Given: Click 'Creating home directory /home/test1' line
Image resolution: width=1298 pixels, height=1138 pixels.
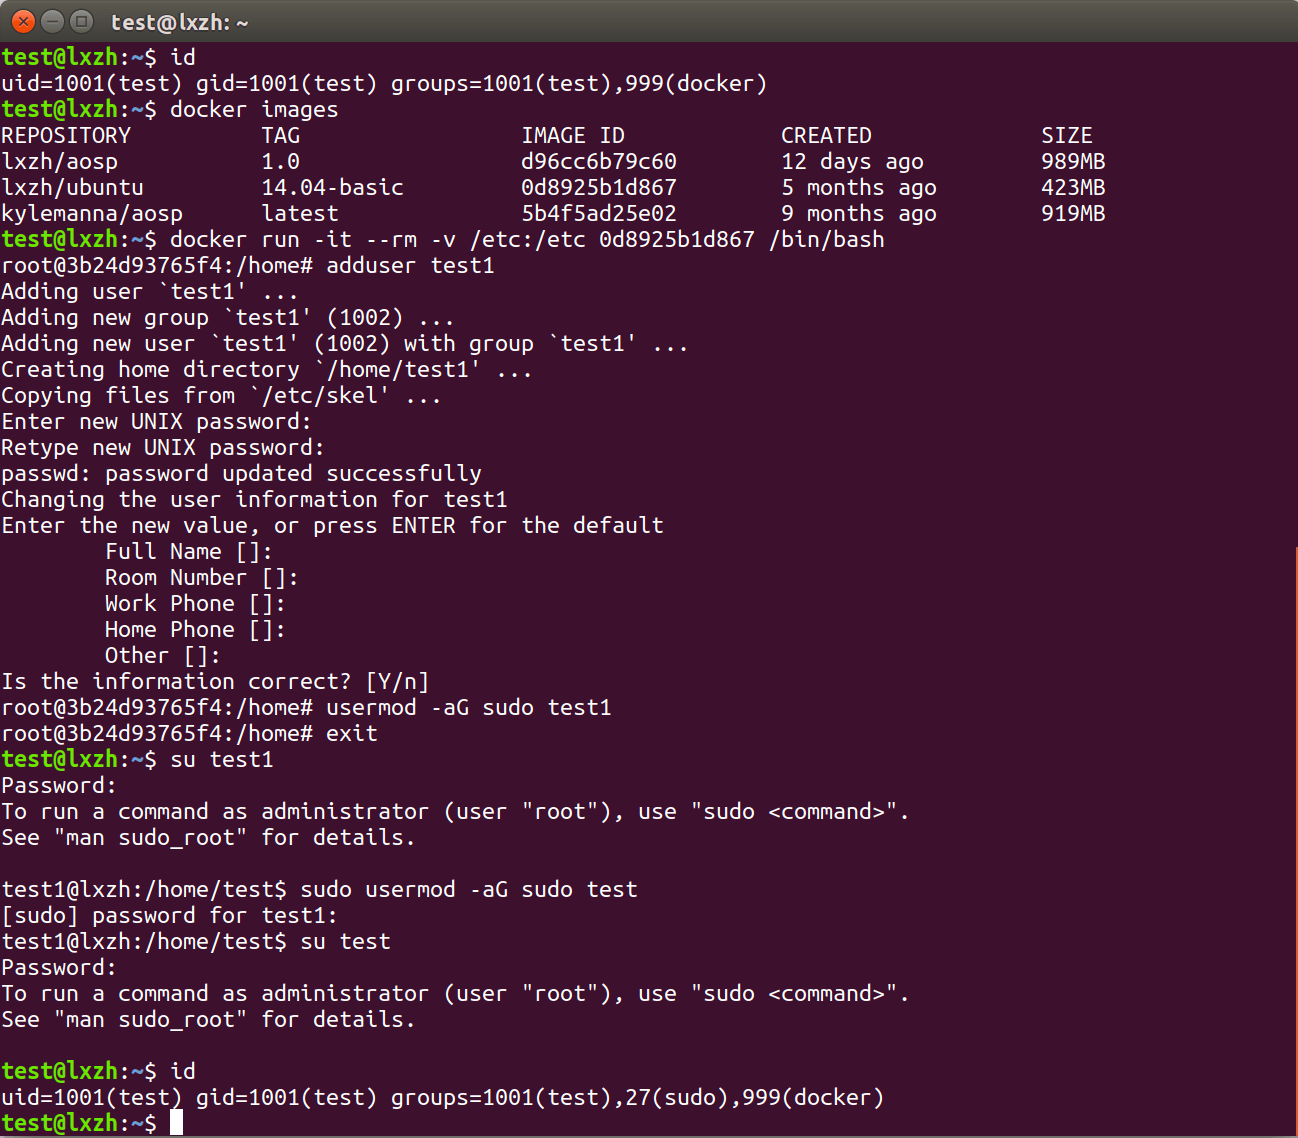Looking at the screenshot, I should (x=267, y=369).
